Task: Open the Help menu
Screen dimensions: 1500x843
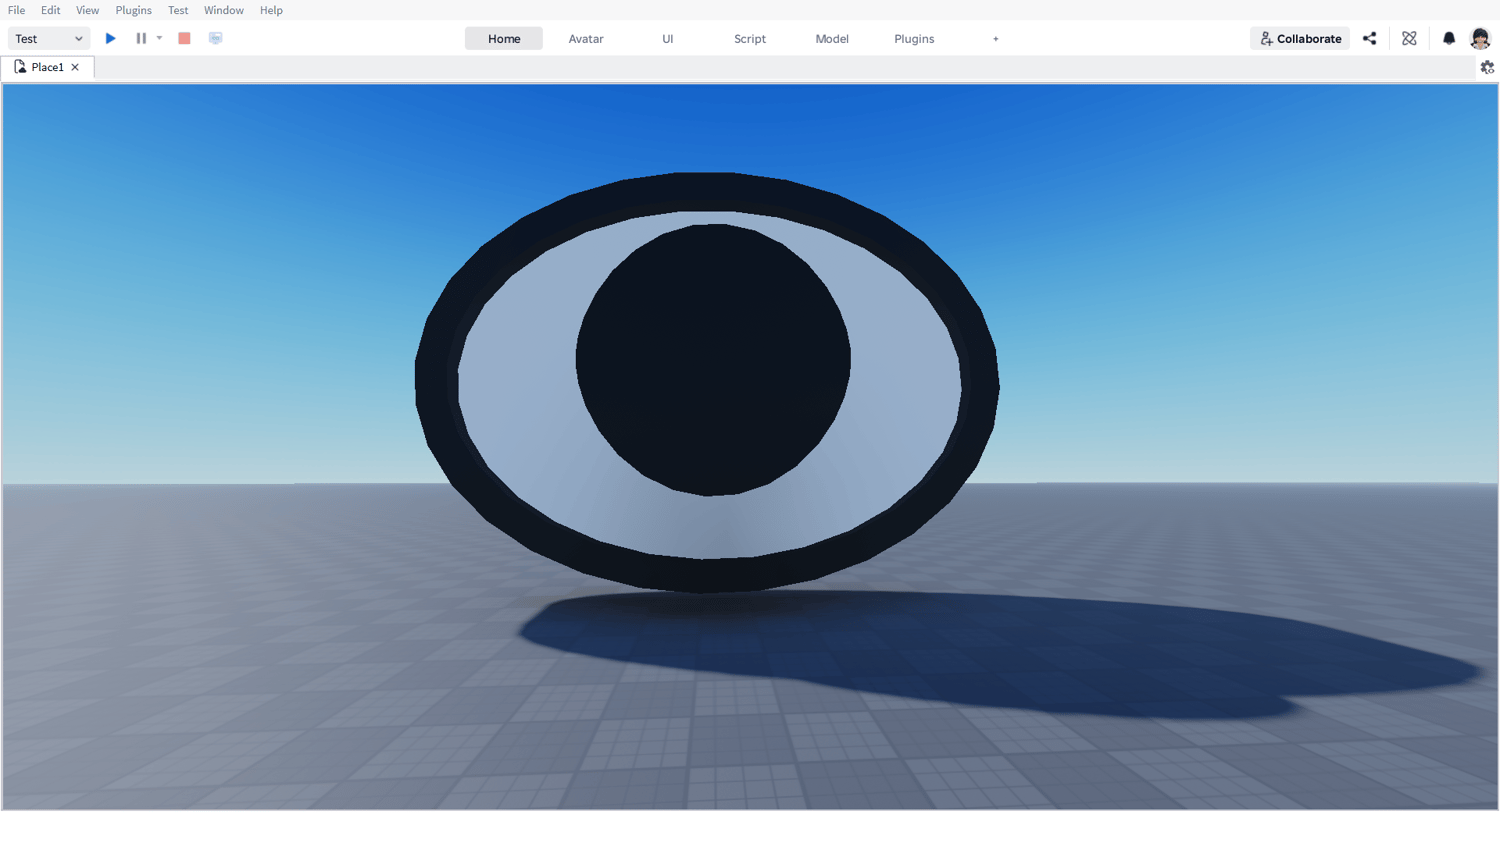Action: (x=271, y=10)
